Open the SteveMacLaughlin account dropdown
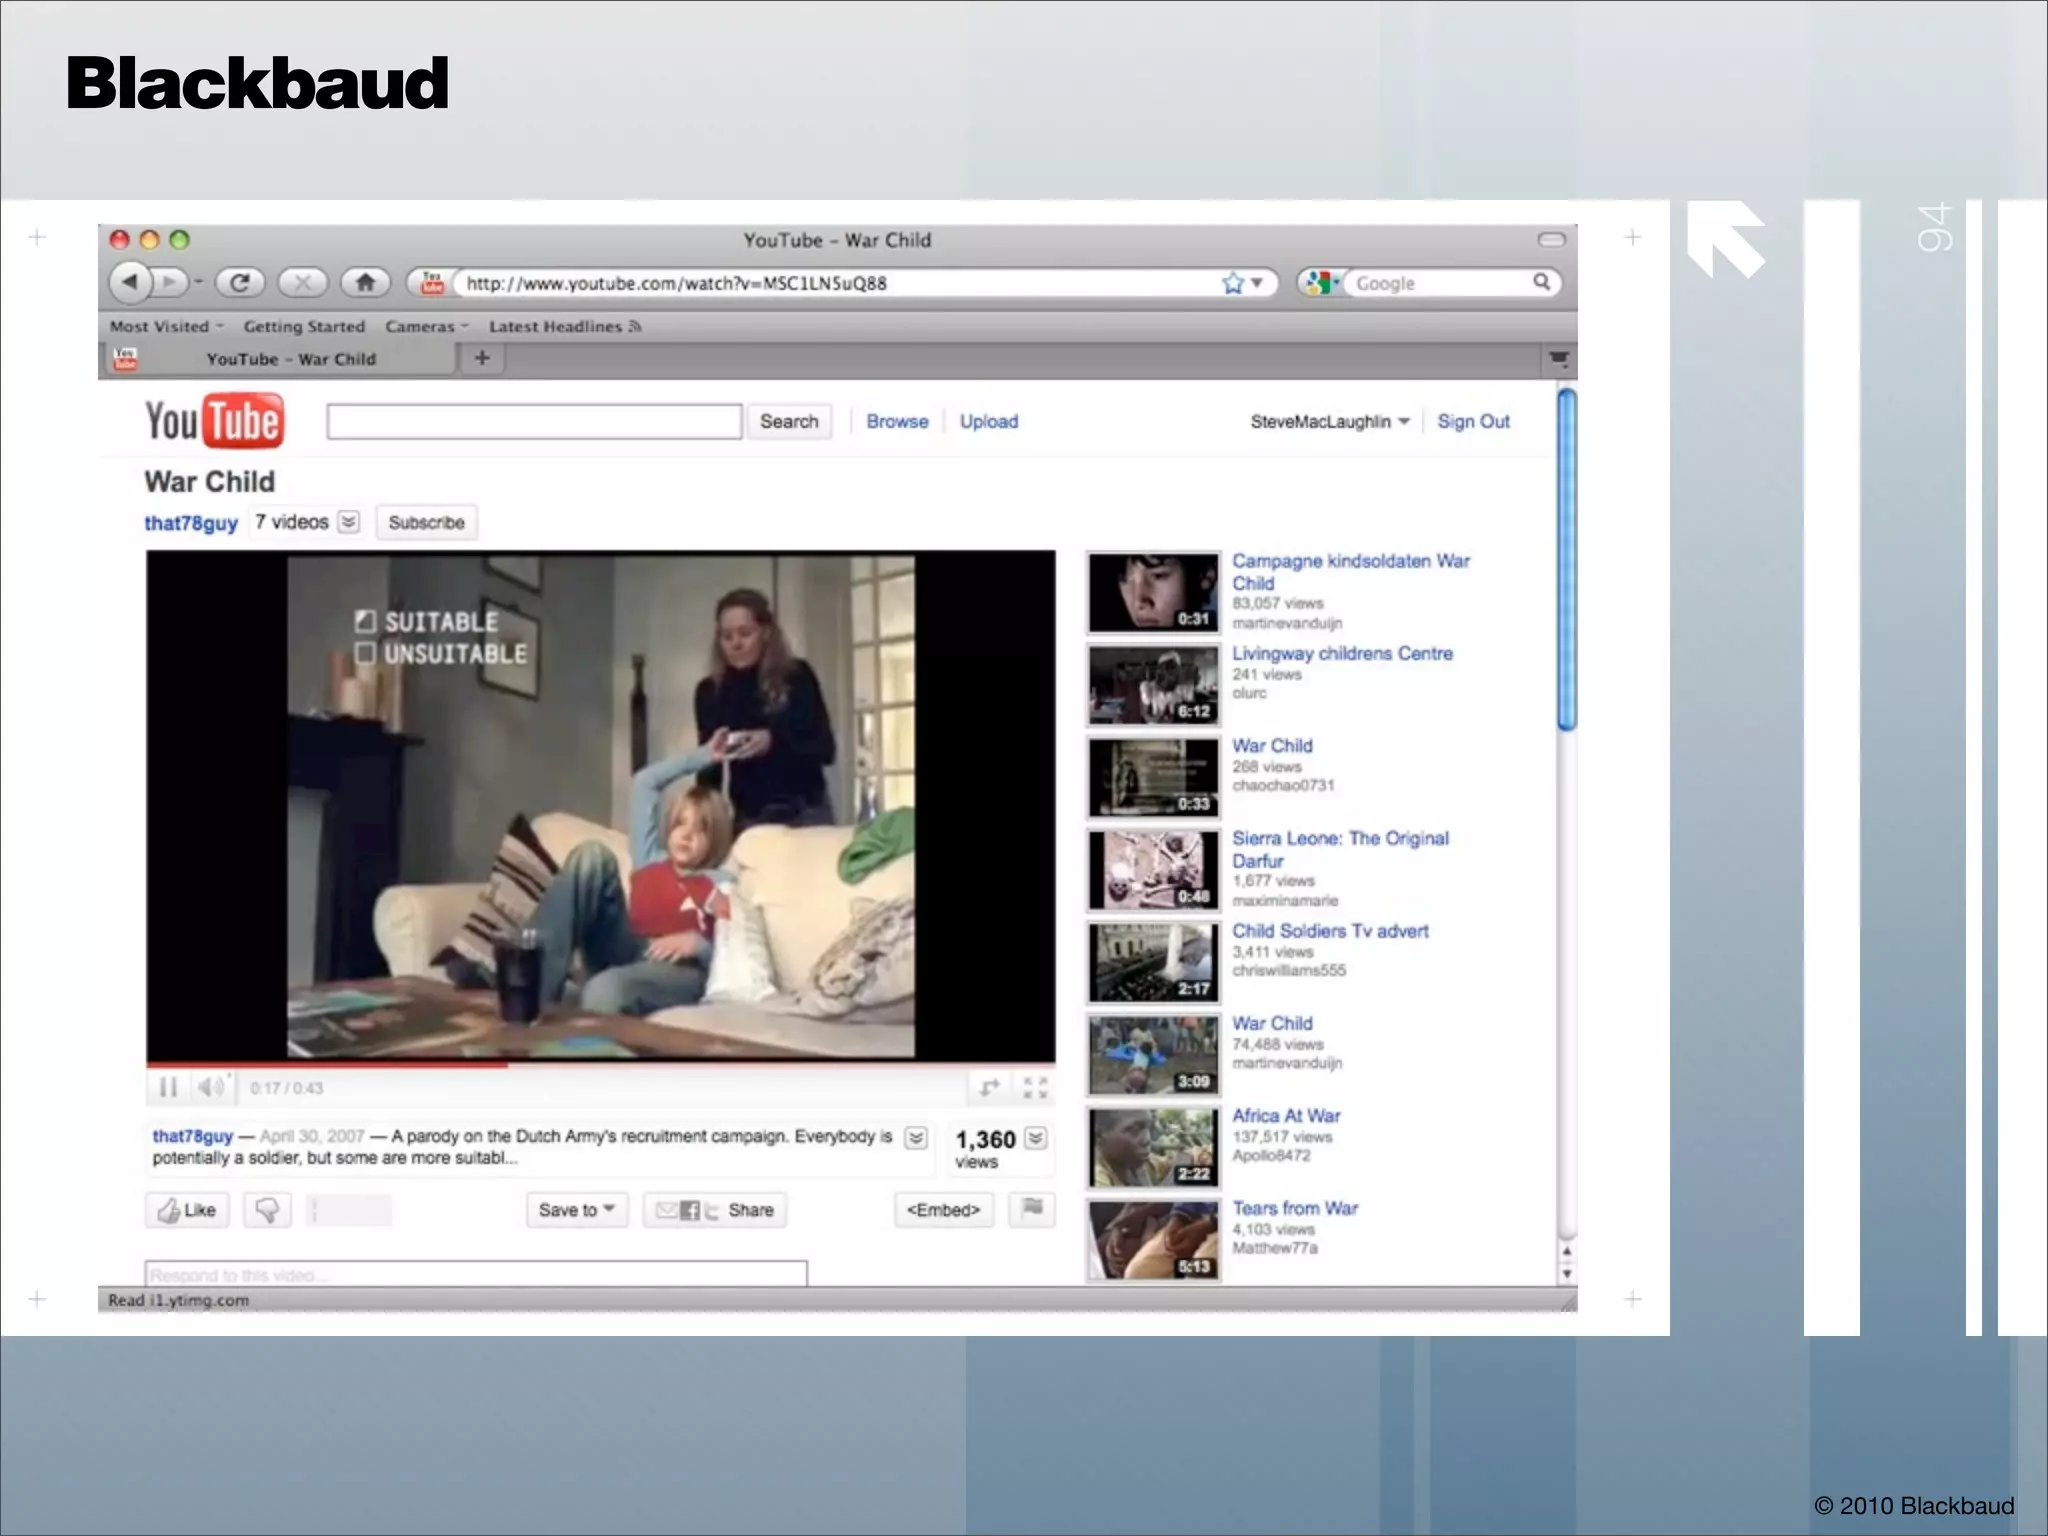Viewport: 2048px width, 1536px height. 1330,421
